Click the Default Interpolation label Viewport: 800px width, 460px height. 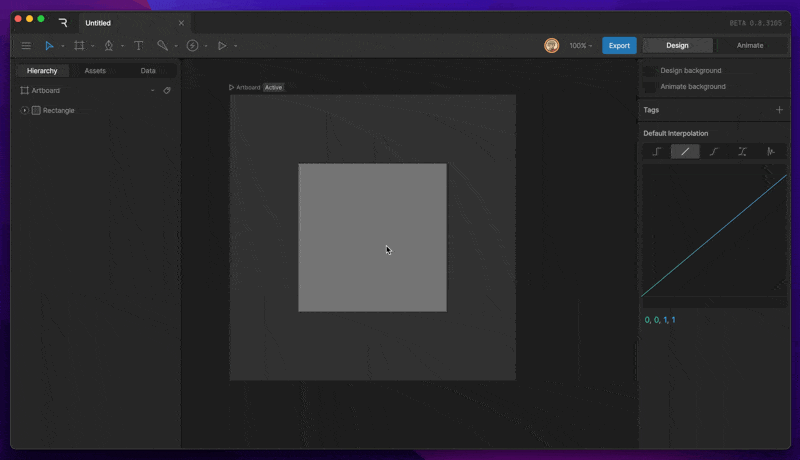pyautogui.click(x=676, y=133)
